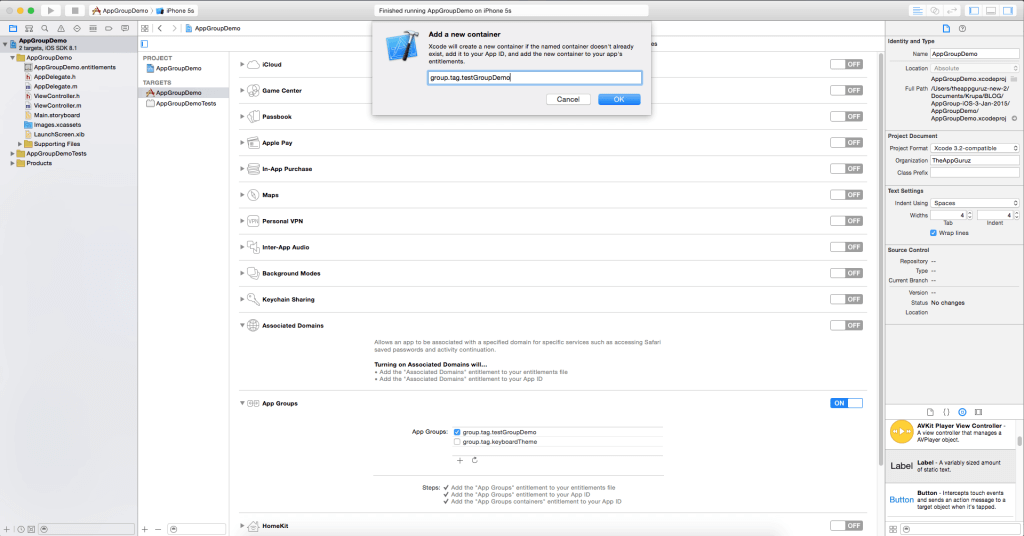Refresh the App Groups list
This screenshot has height=536, width=1024.
(475, 460)
